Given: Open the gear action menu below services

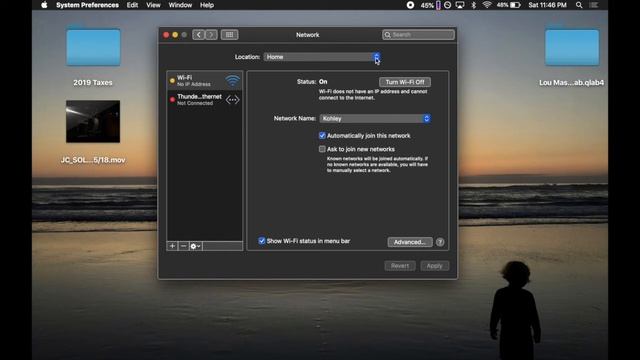Looking at the screenshot, I should point(195,246).
